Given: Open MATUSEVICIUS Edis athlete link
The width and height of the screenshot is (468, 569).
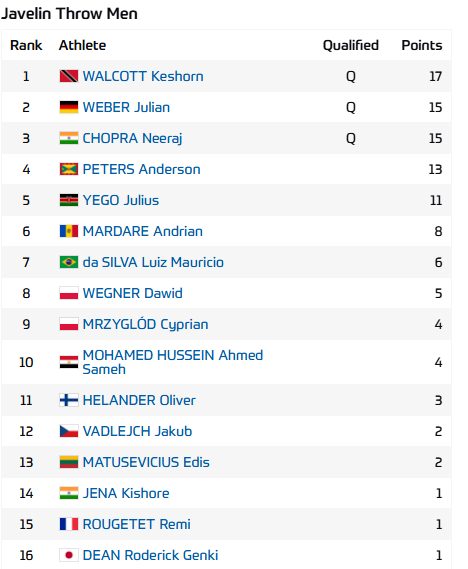Looking at the screenshot, I should (x=146, y=462).
